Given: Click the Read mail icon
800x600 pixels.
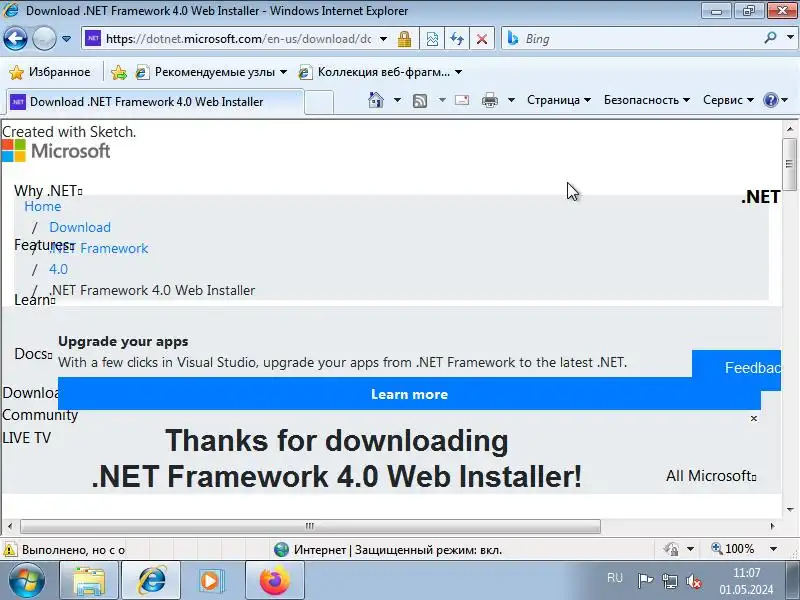Looking at the screenshot, I should (x=462, y=100).
